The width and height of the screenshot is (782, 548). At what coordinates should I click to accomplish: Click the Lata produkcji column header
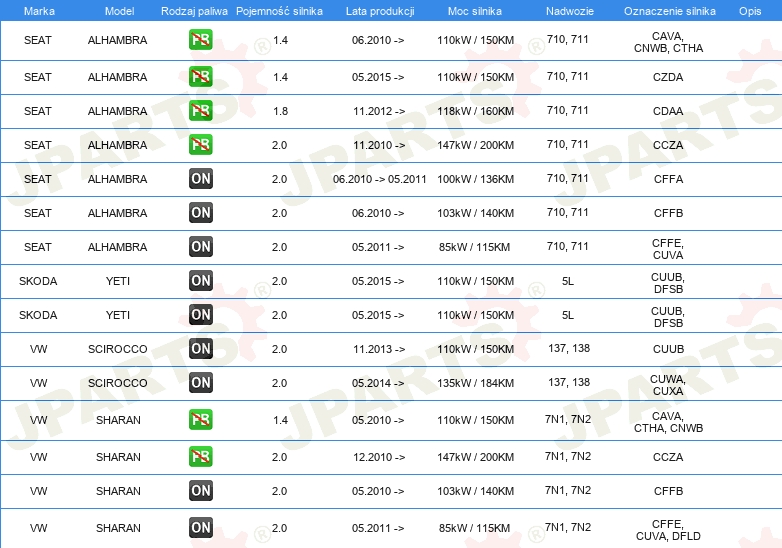click(x=380, y=11)
